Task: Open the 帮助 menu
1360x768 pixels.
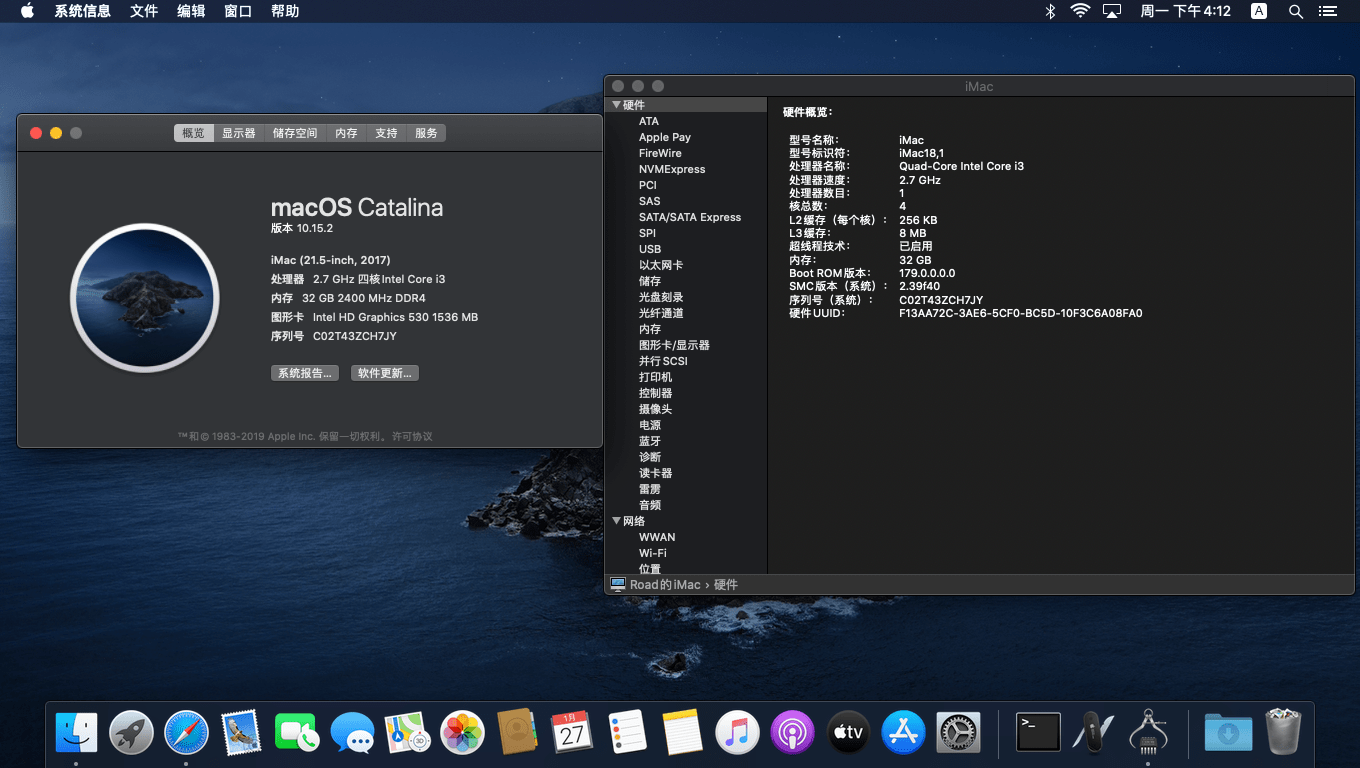Action: coord(285,11)
